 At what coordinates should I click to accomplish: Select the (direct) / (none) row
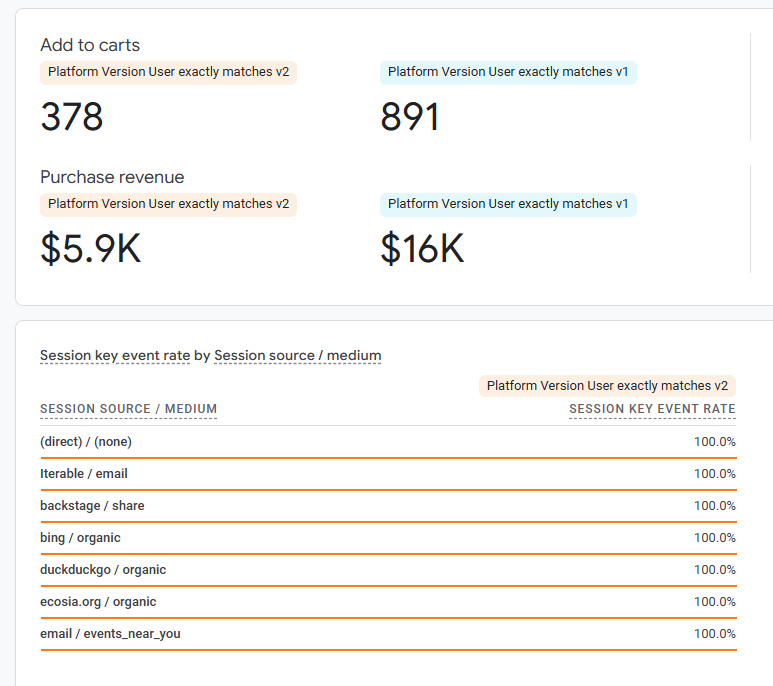tap(388, 442)
